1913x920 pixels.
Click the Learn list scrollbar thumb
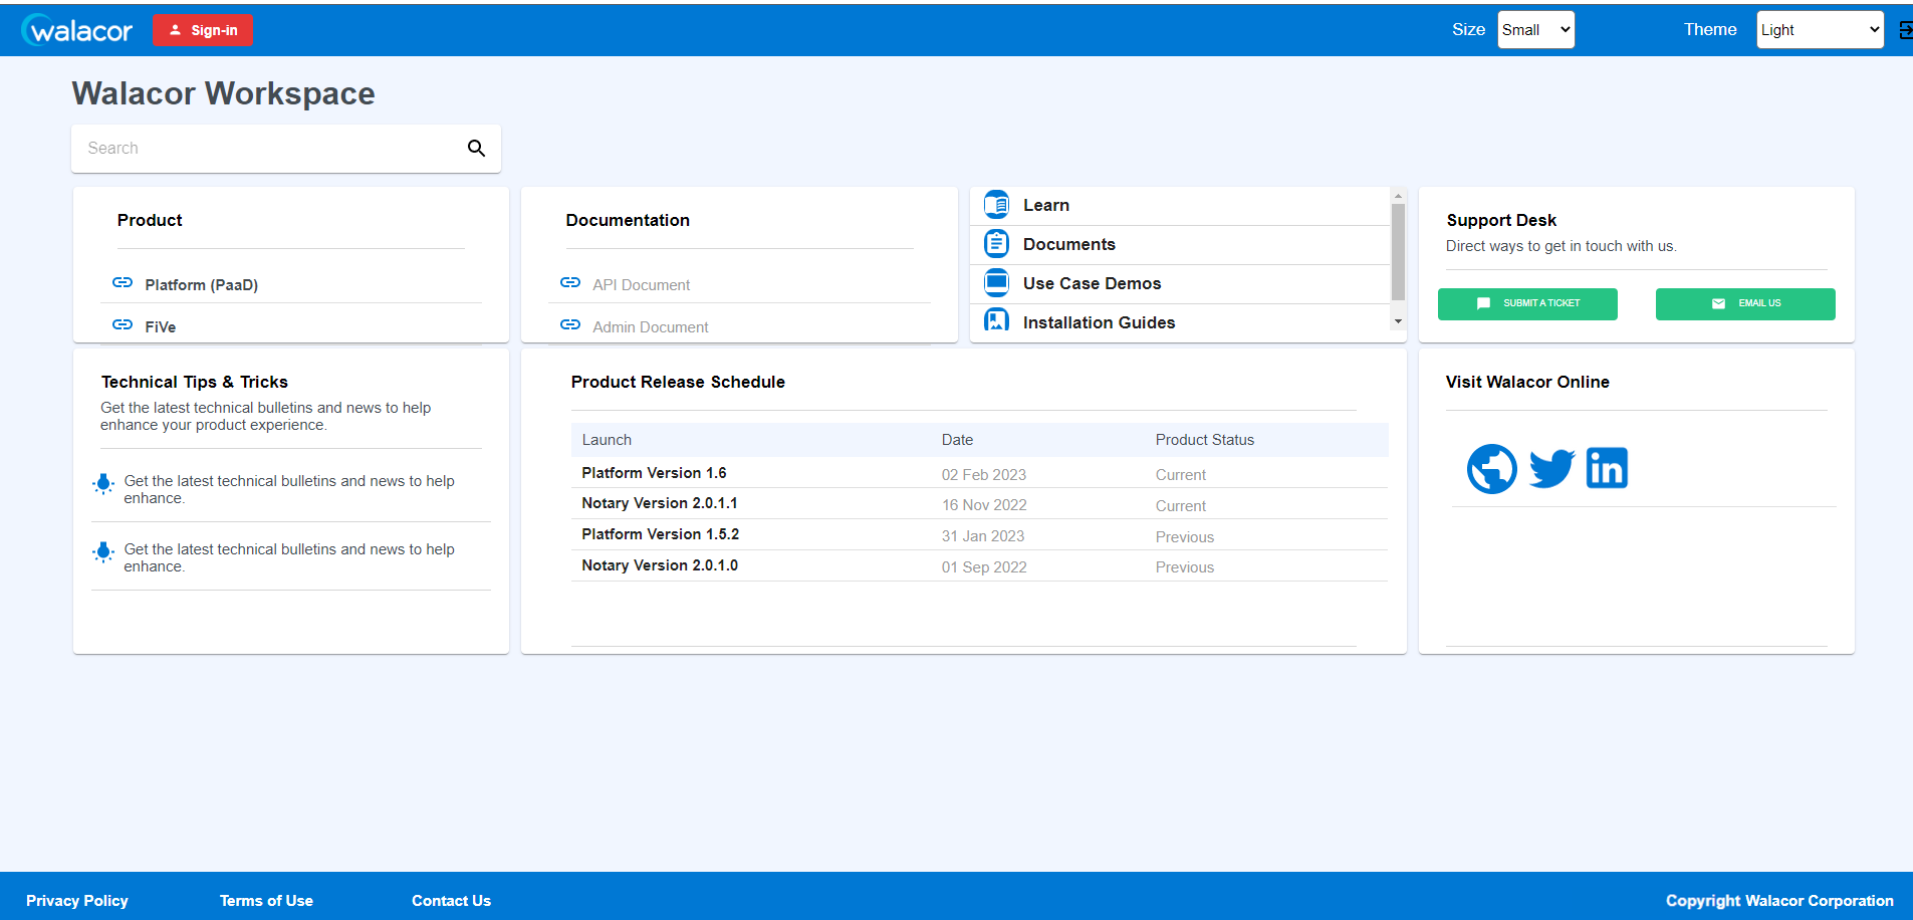1398,252
